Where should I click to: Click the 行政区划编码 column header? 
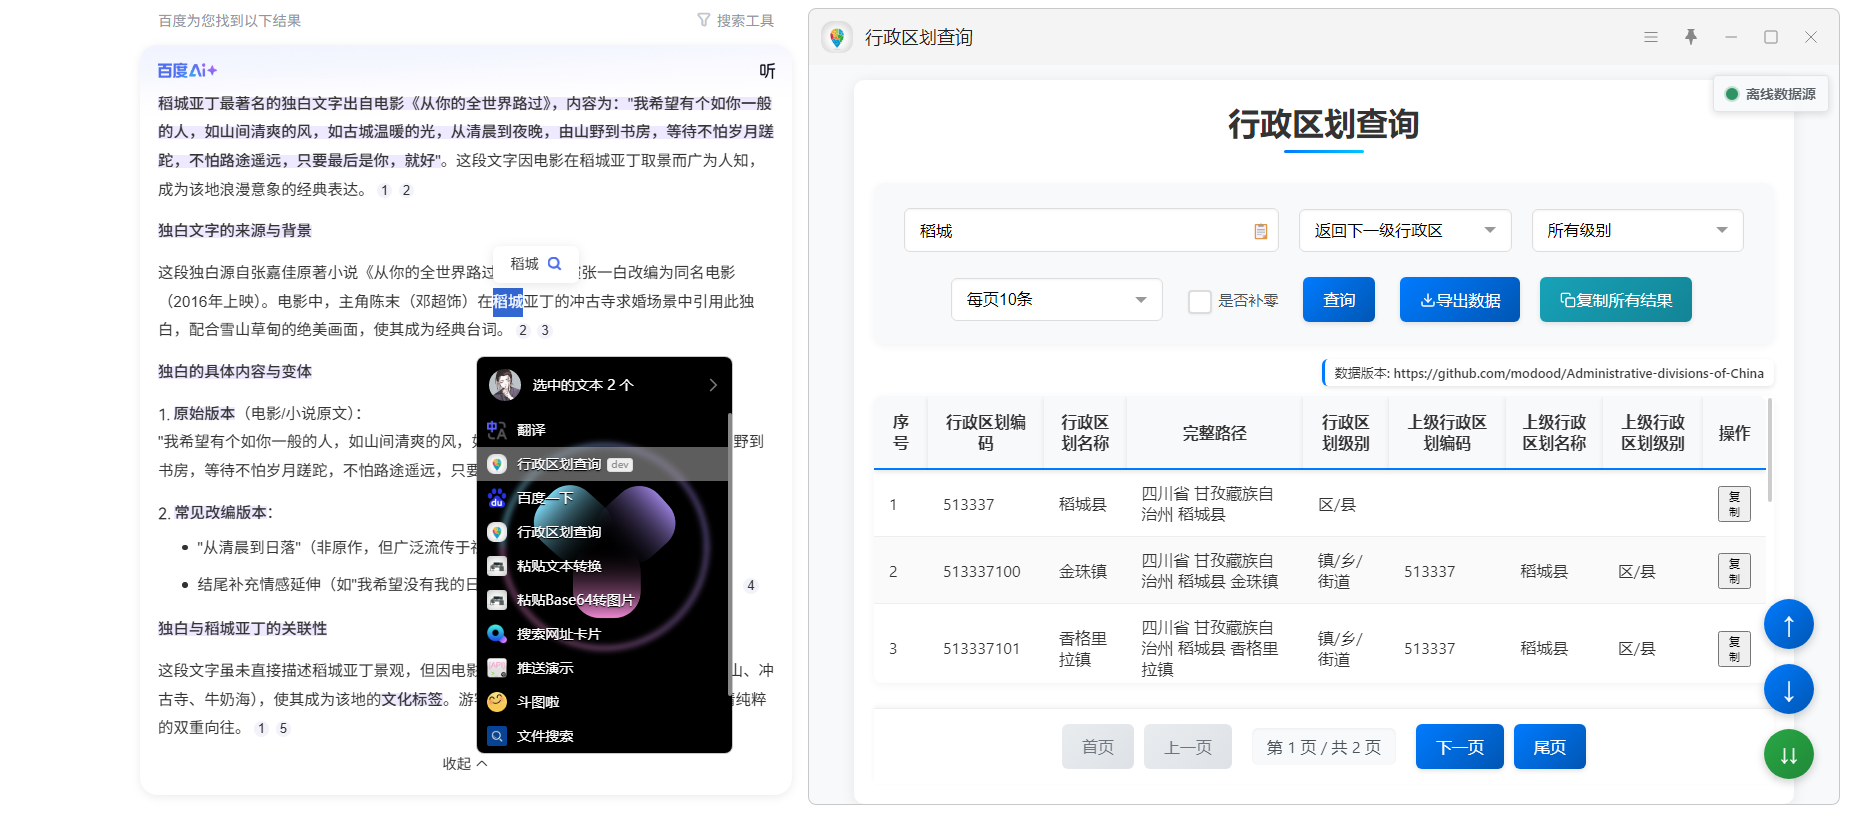pyautogui.click(x=986, y=433)
